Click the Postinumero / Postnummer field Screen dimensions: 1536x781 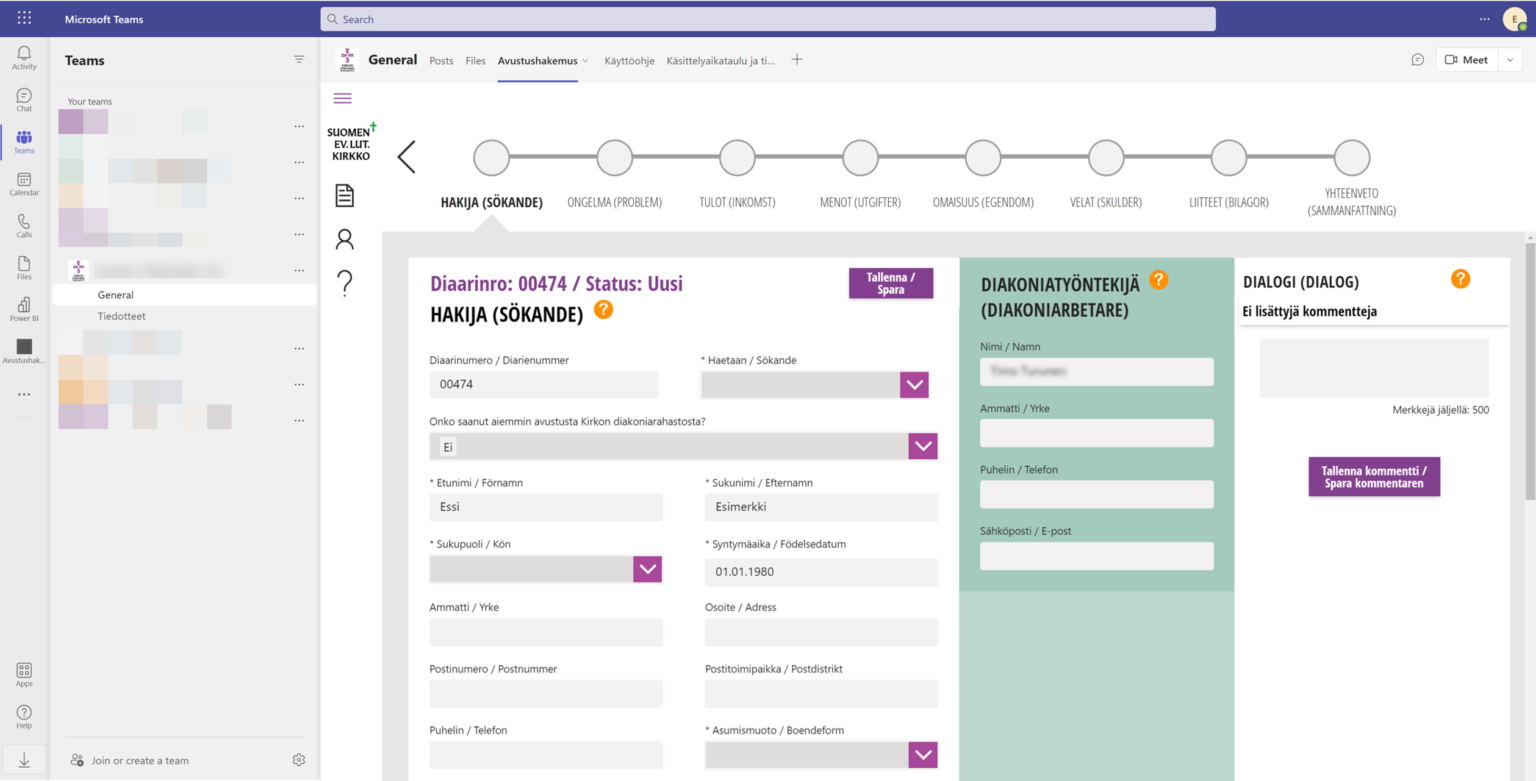coord(546,694)
